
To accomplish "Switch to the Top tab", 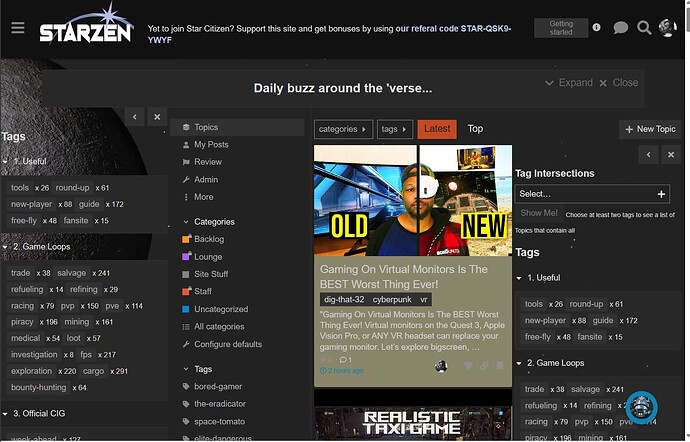I will tap(475, 129).
